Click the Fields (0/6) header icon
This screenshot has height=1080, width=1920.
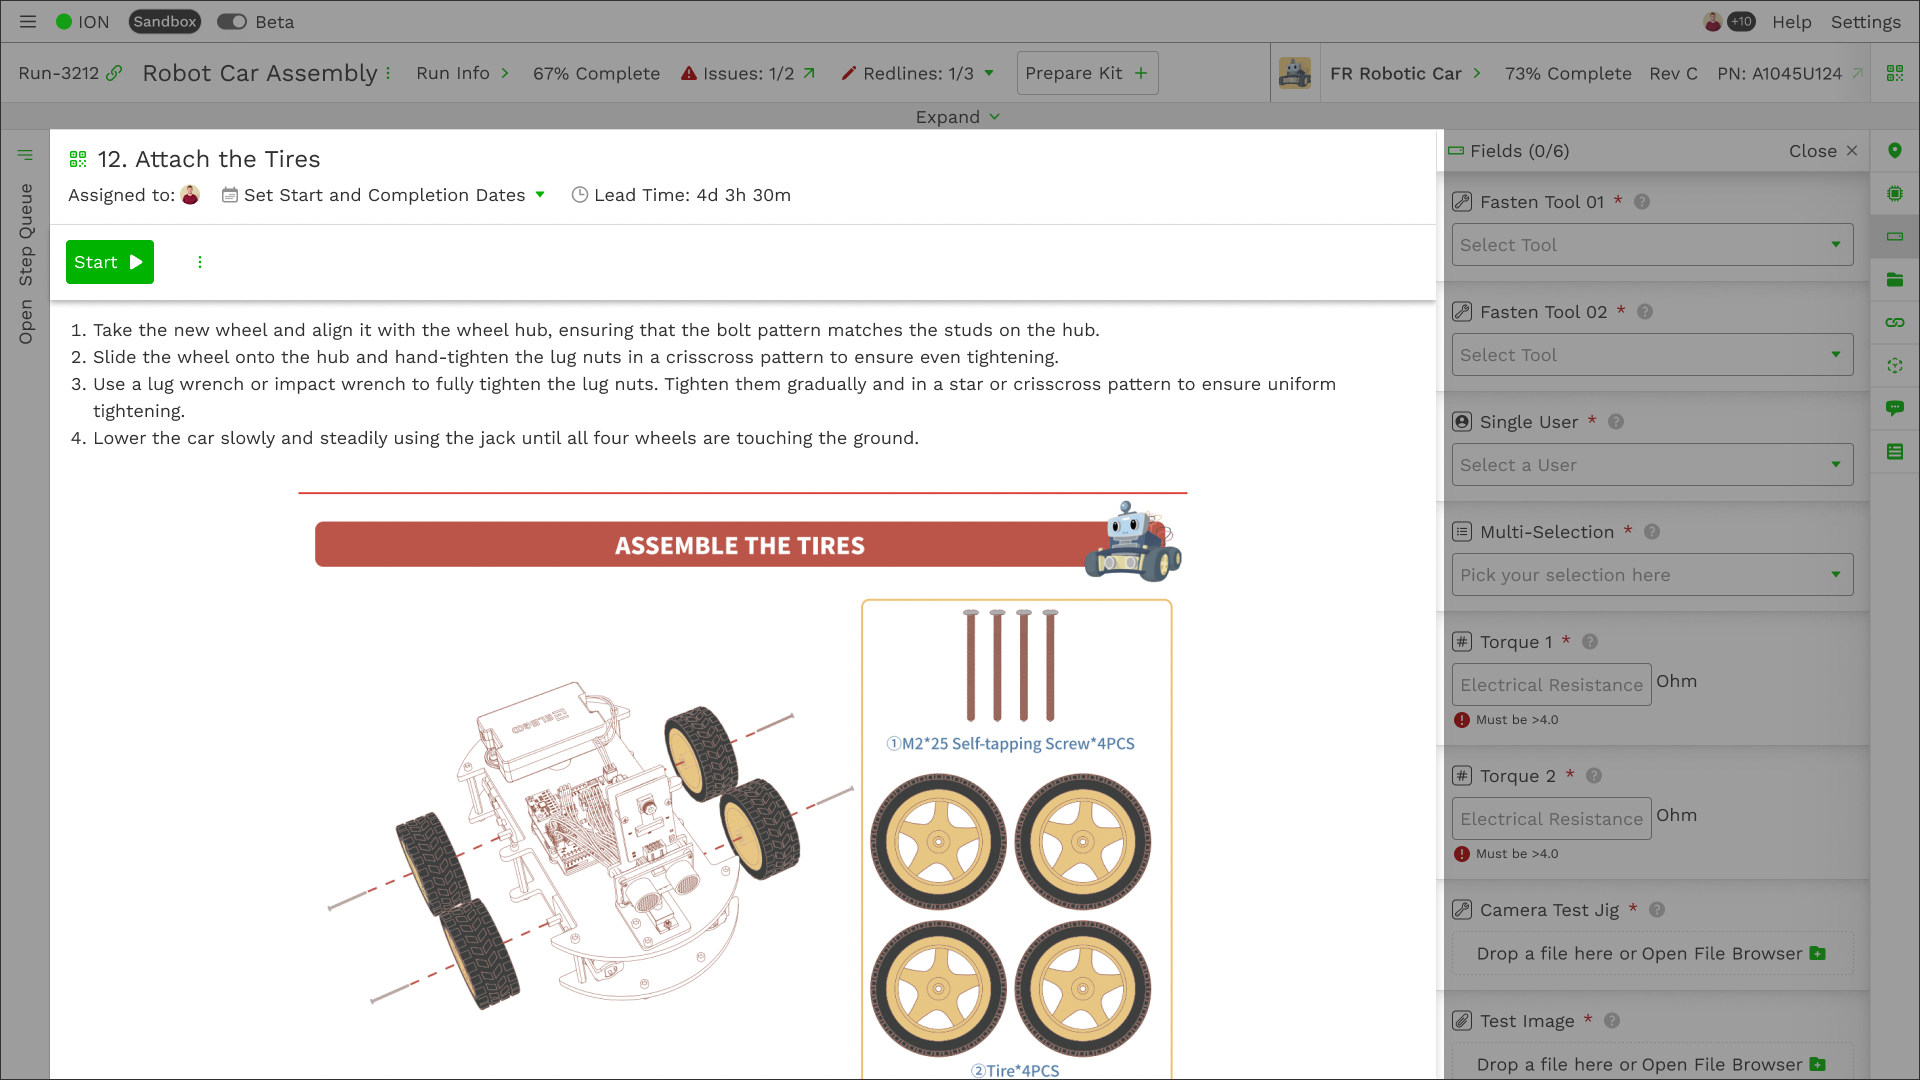point(1456,151)
